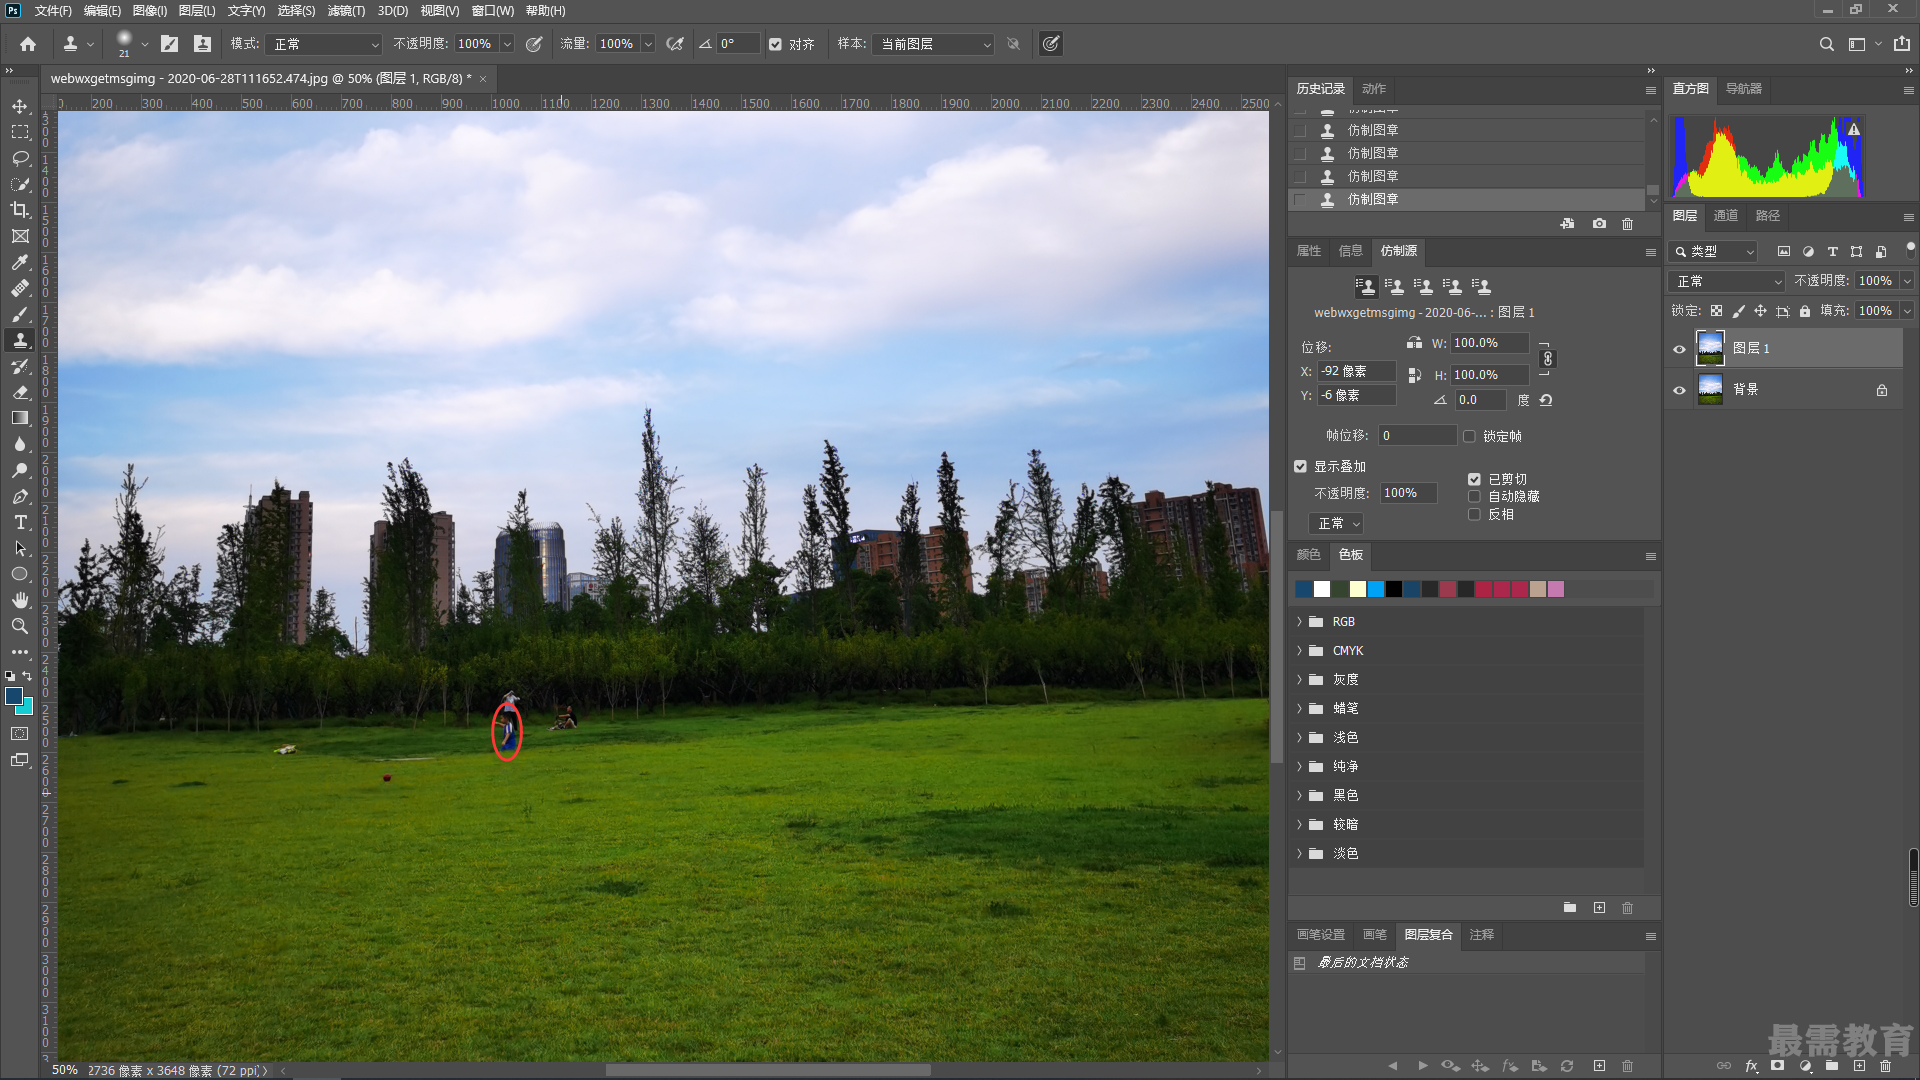Select the Rectangular Marquee tool
This screenshot has width=1920, height=1080.
tap(20, 132)
